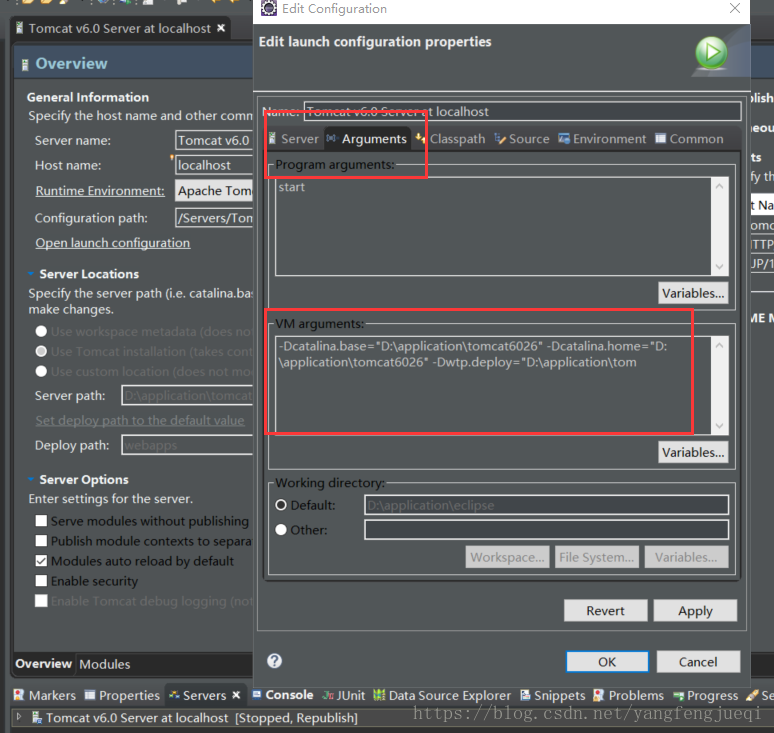Click the Configuration path field
Viewport: 774px width, 733px height.
(214, 218)
